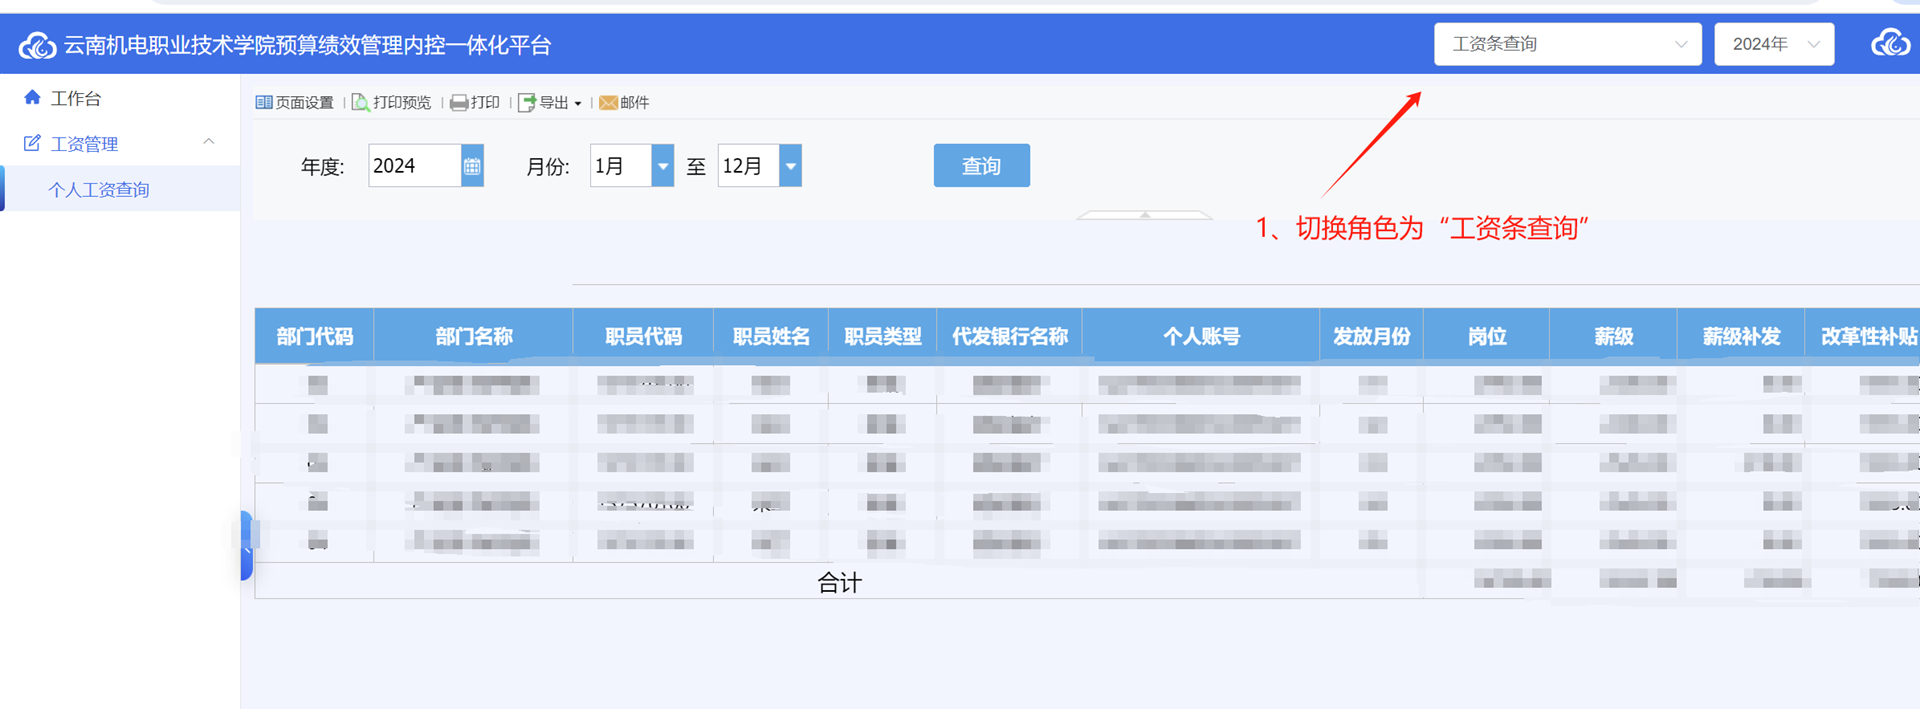The width and height of the screenshot is (1920, 709).
Task: Expand the start month 1月 dropdown
Action: (x=662, y=166)
